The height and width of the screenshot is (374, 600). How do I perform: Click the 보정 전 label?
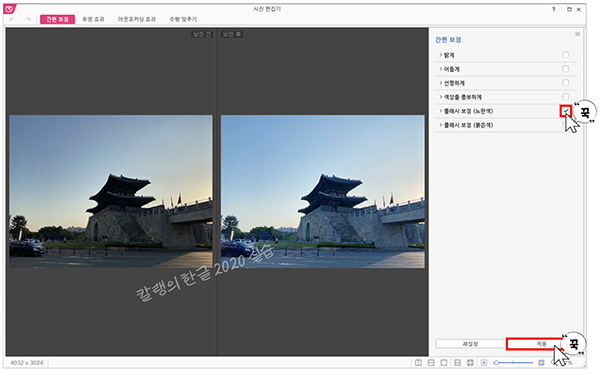[202, 34]
